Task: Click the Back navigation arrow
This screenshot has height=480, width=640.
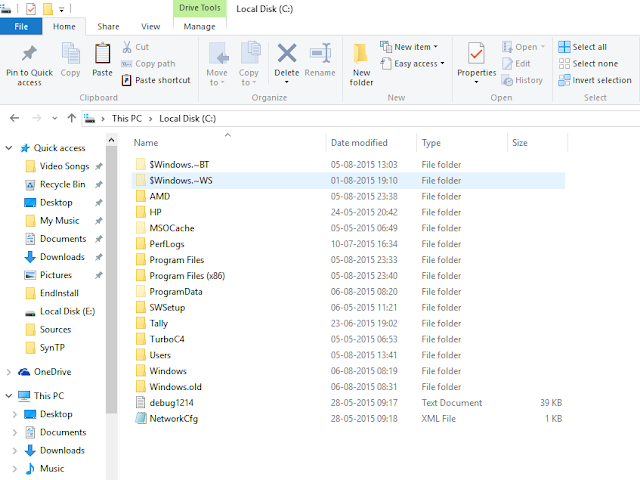Action: [15, 118]
